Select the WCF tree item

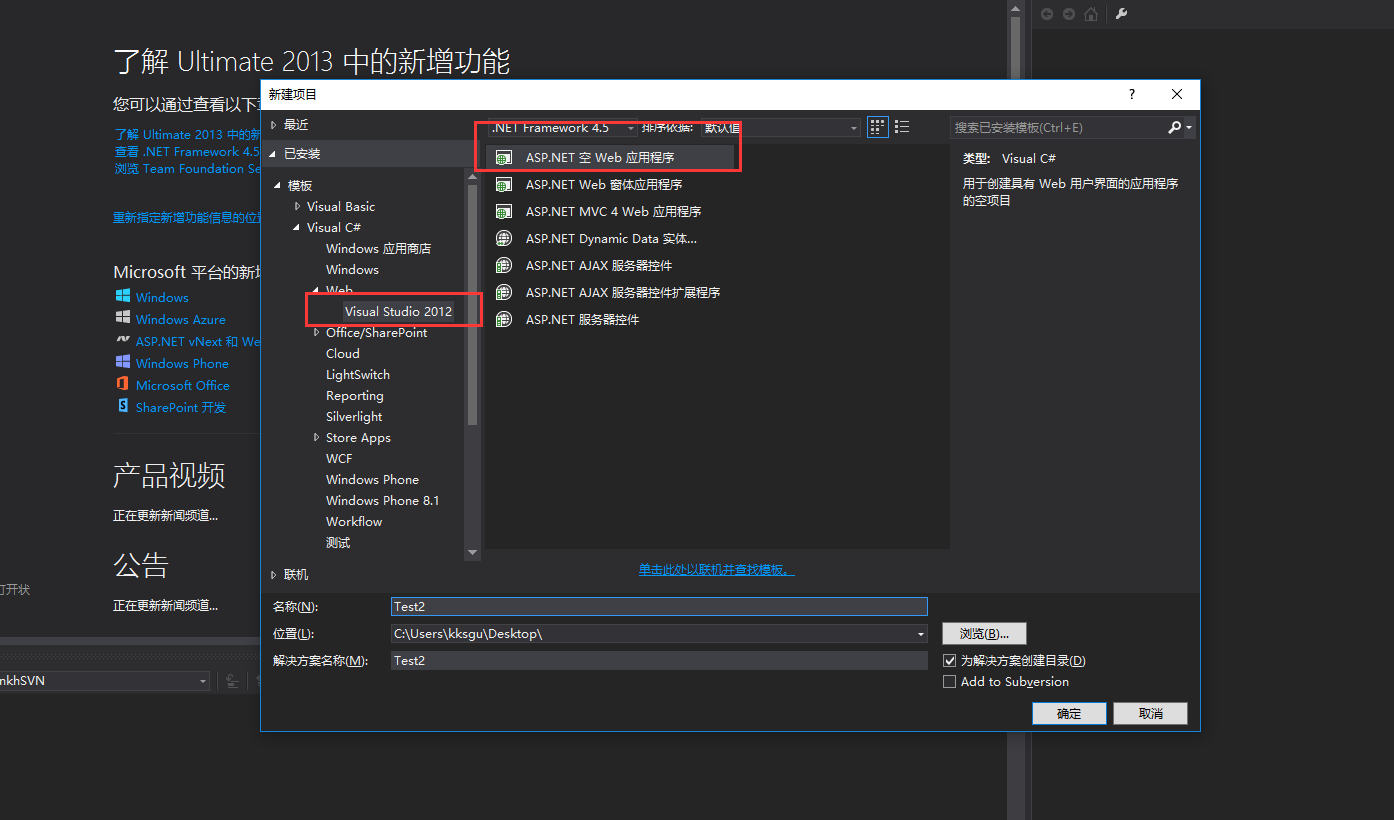point(339,459)
